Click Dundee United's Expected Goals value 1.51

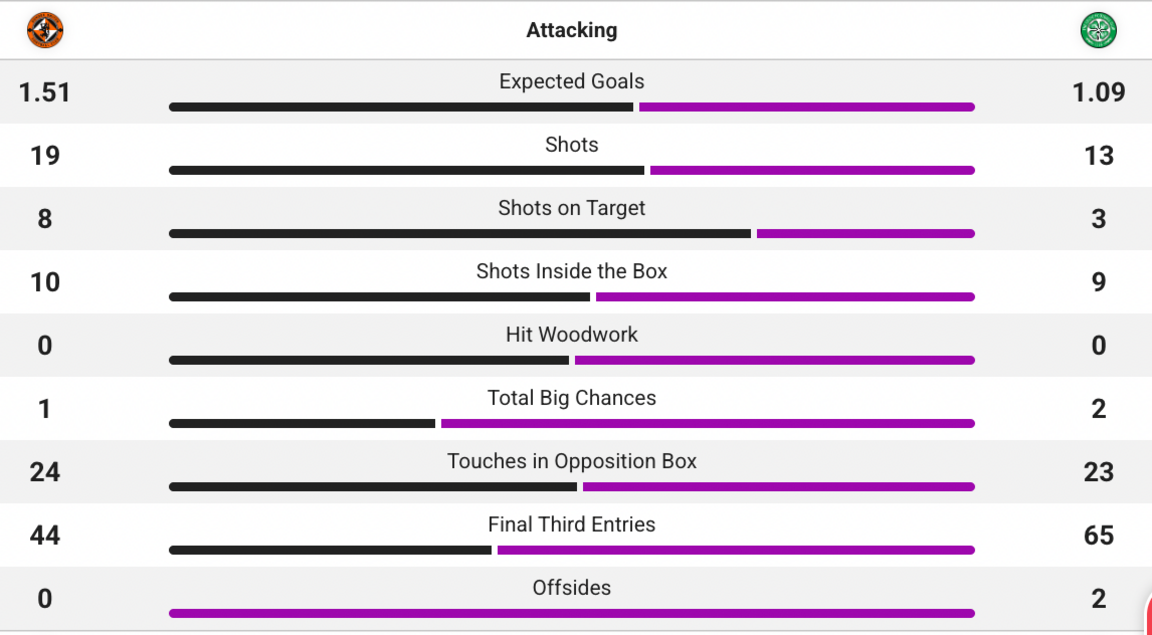pos(45,92)
